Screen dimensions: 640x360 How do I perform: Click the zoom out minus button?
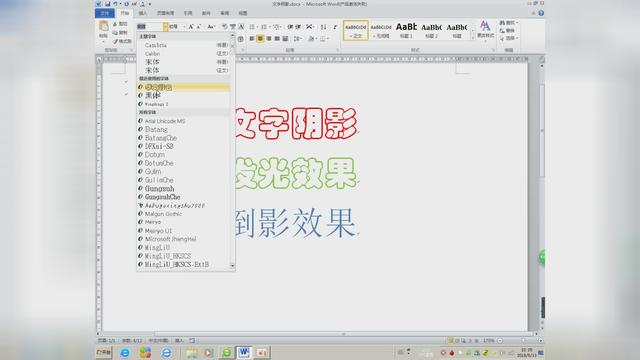pyautogui.click(x=500, y=340)
